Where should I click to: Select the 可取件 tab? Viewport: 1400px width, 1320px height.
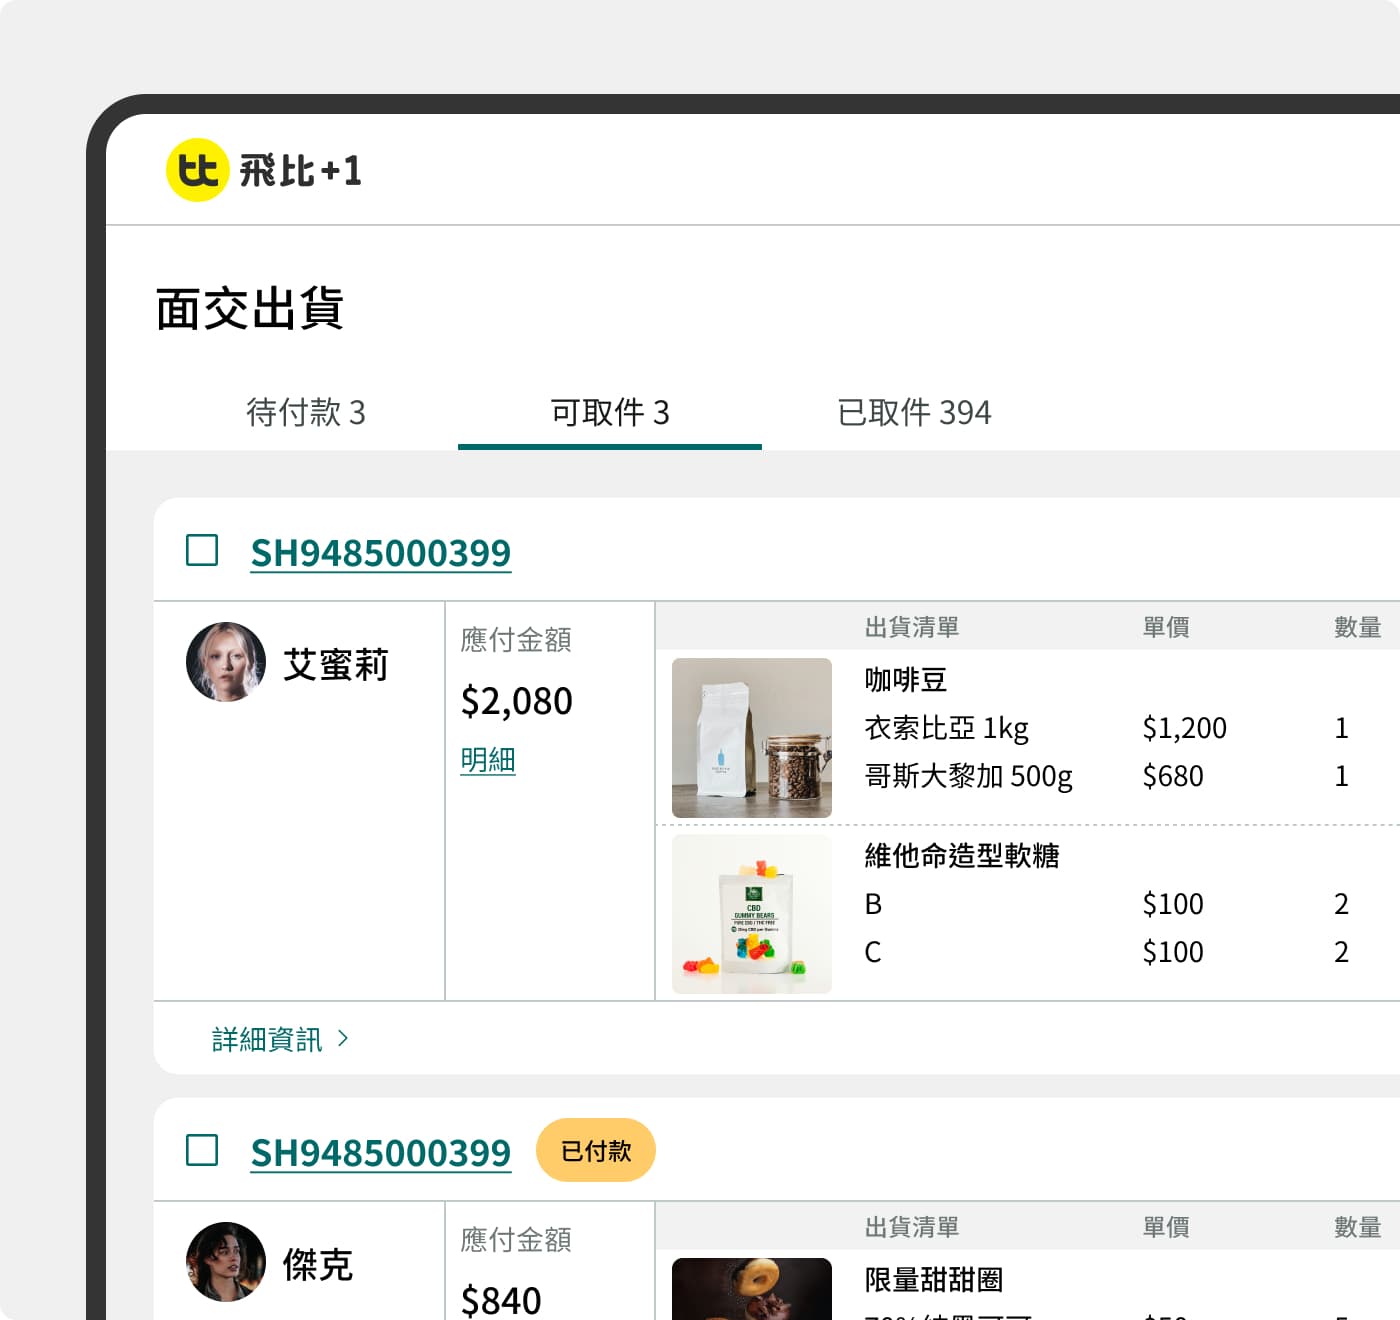(609, 413)
